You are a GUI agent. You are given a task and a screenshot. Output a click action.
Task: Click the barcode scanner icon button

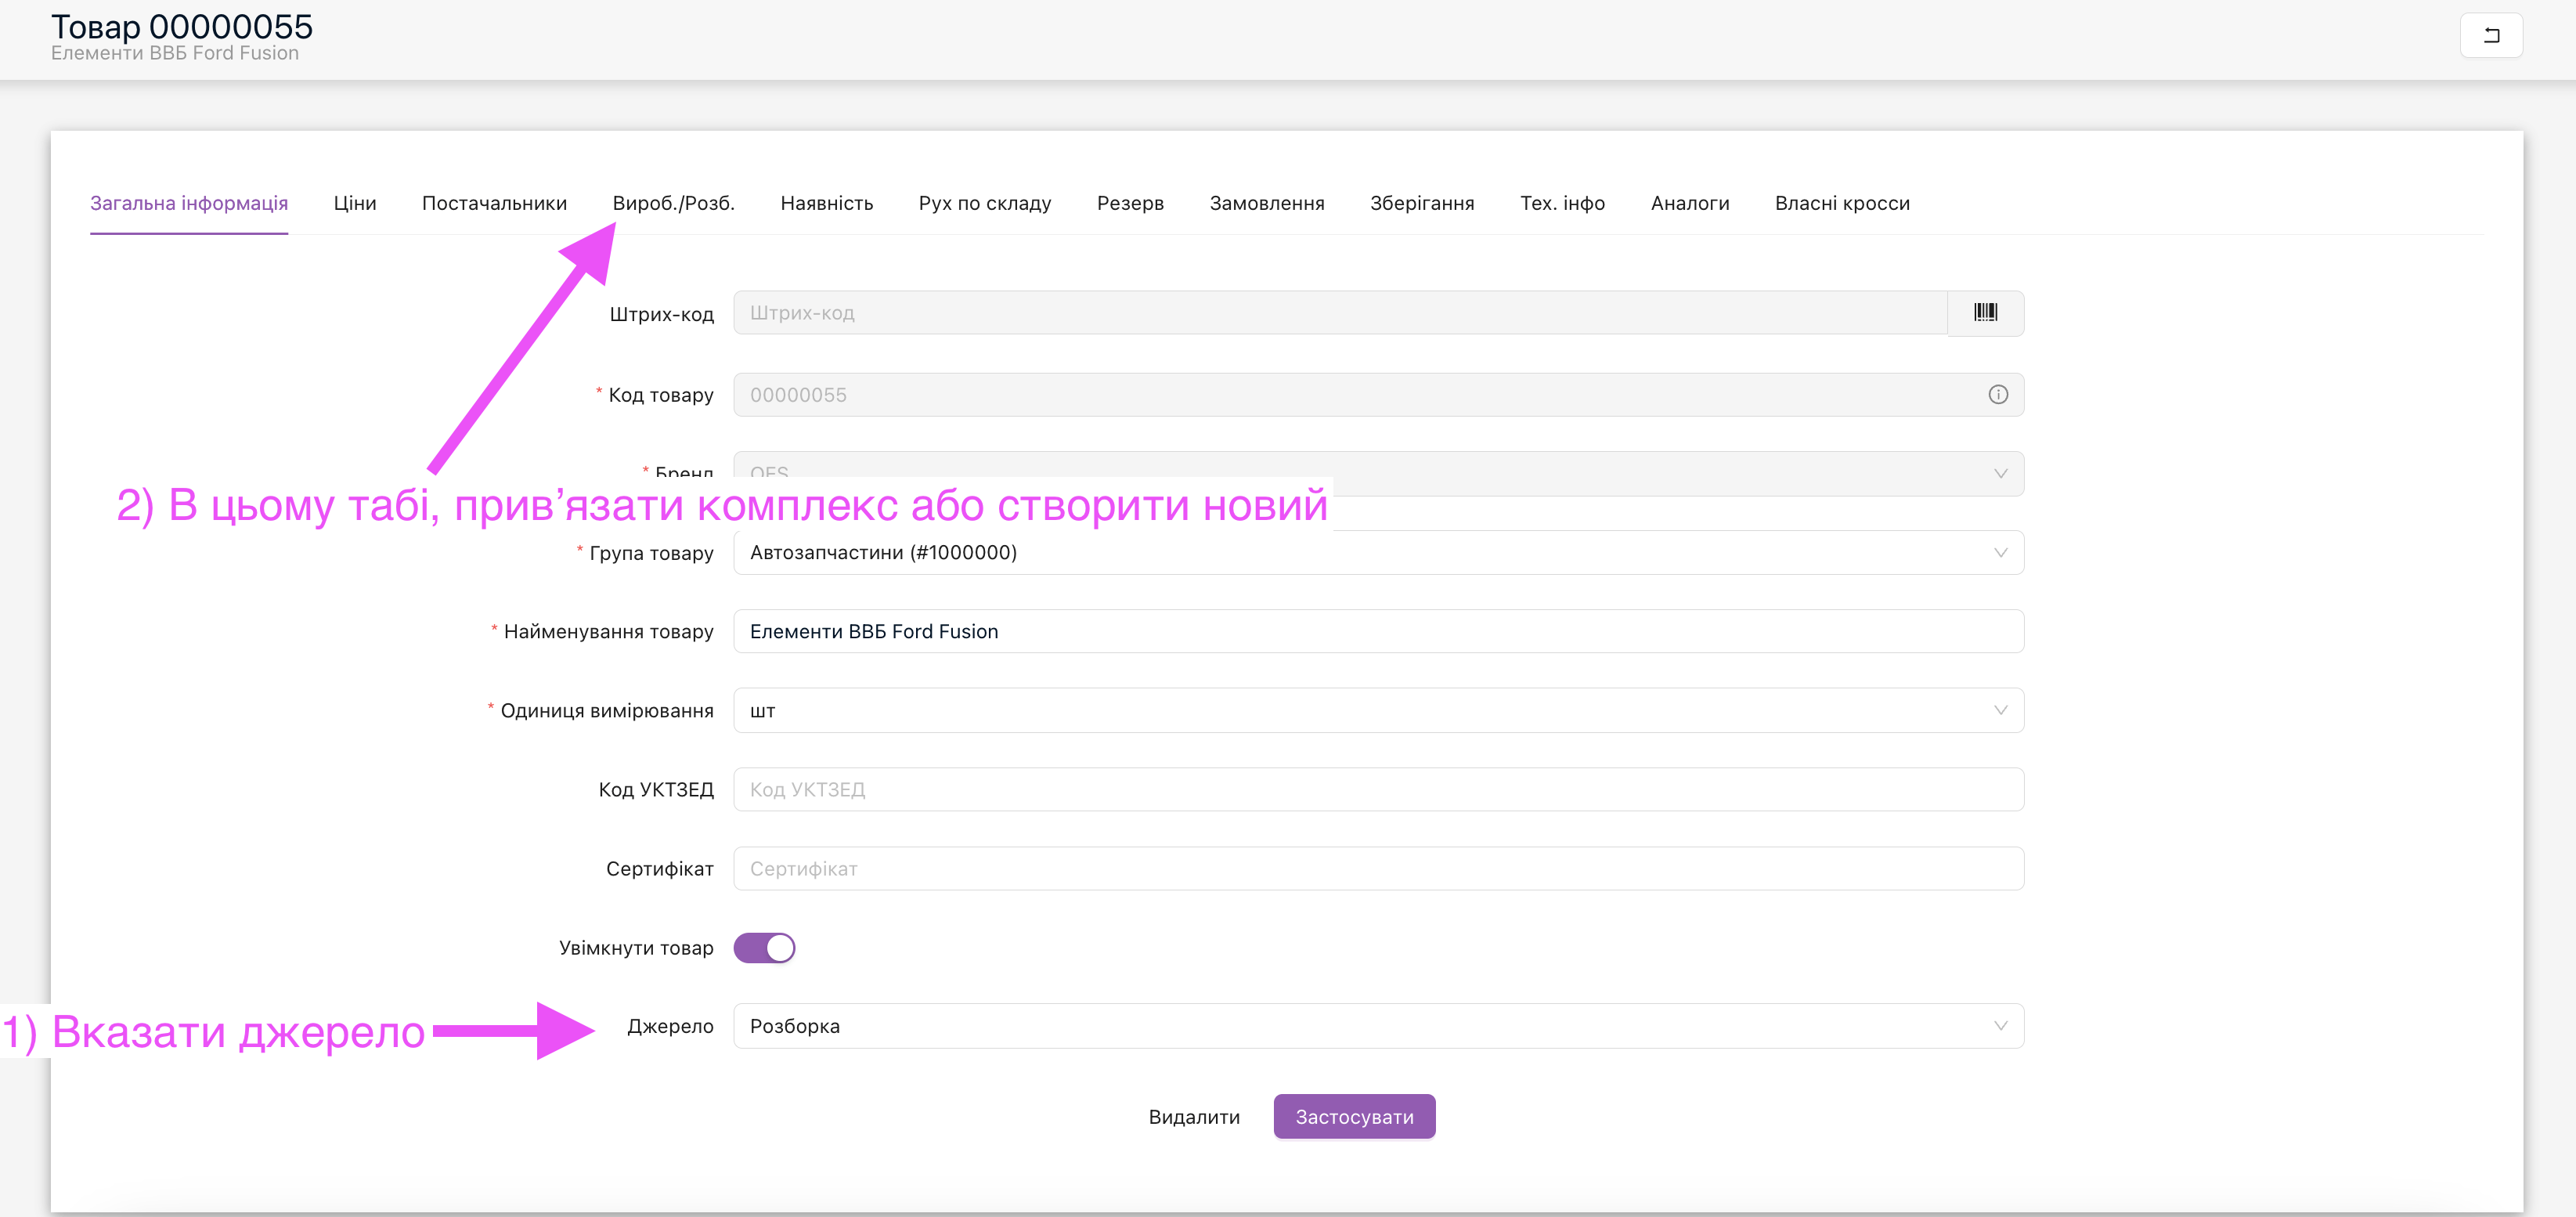coord(1985,313)
